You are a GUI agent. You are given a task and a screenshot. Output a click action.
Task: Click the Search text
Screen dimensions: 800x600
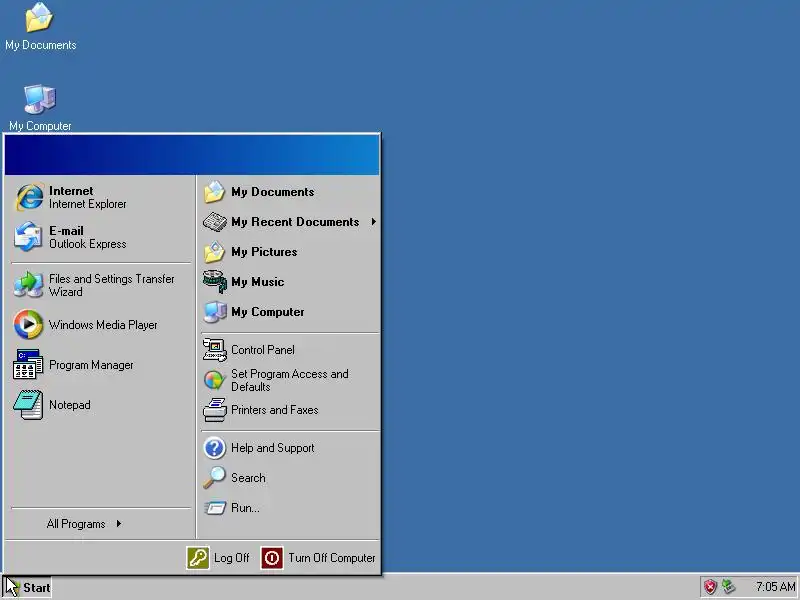tap(248, 478)
